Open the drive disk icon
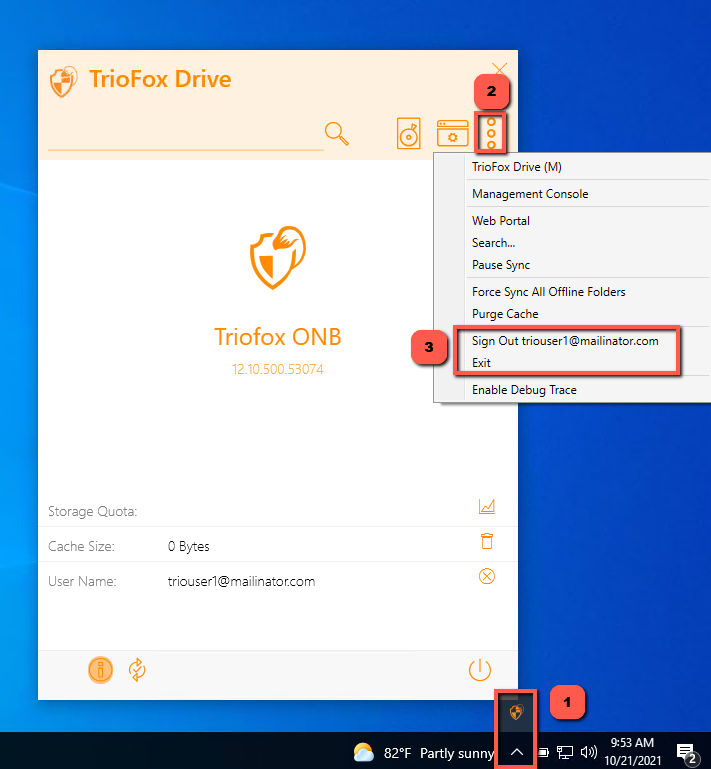The height and width of the screenshot is (769, 711). [408, 133]
